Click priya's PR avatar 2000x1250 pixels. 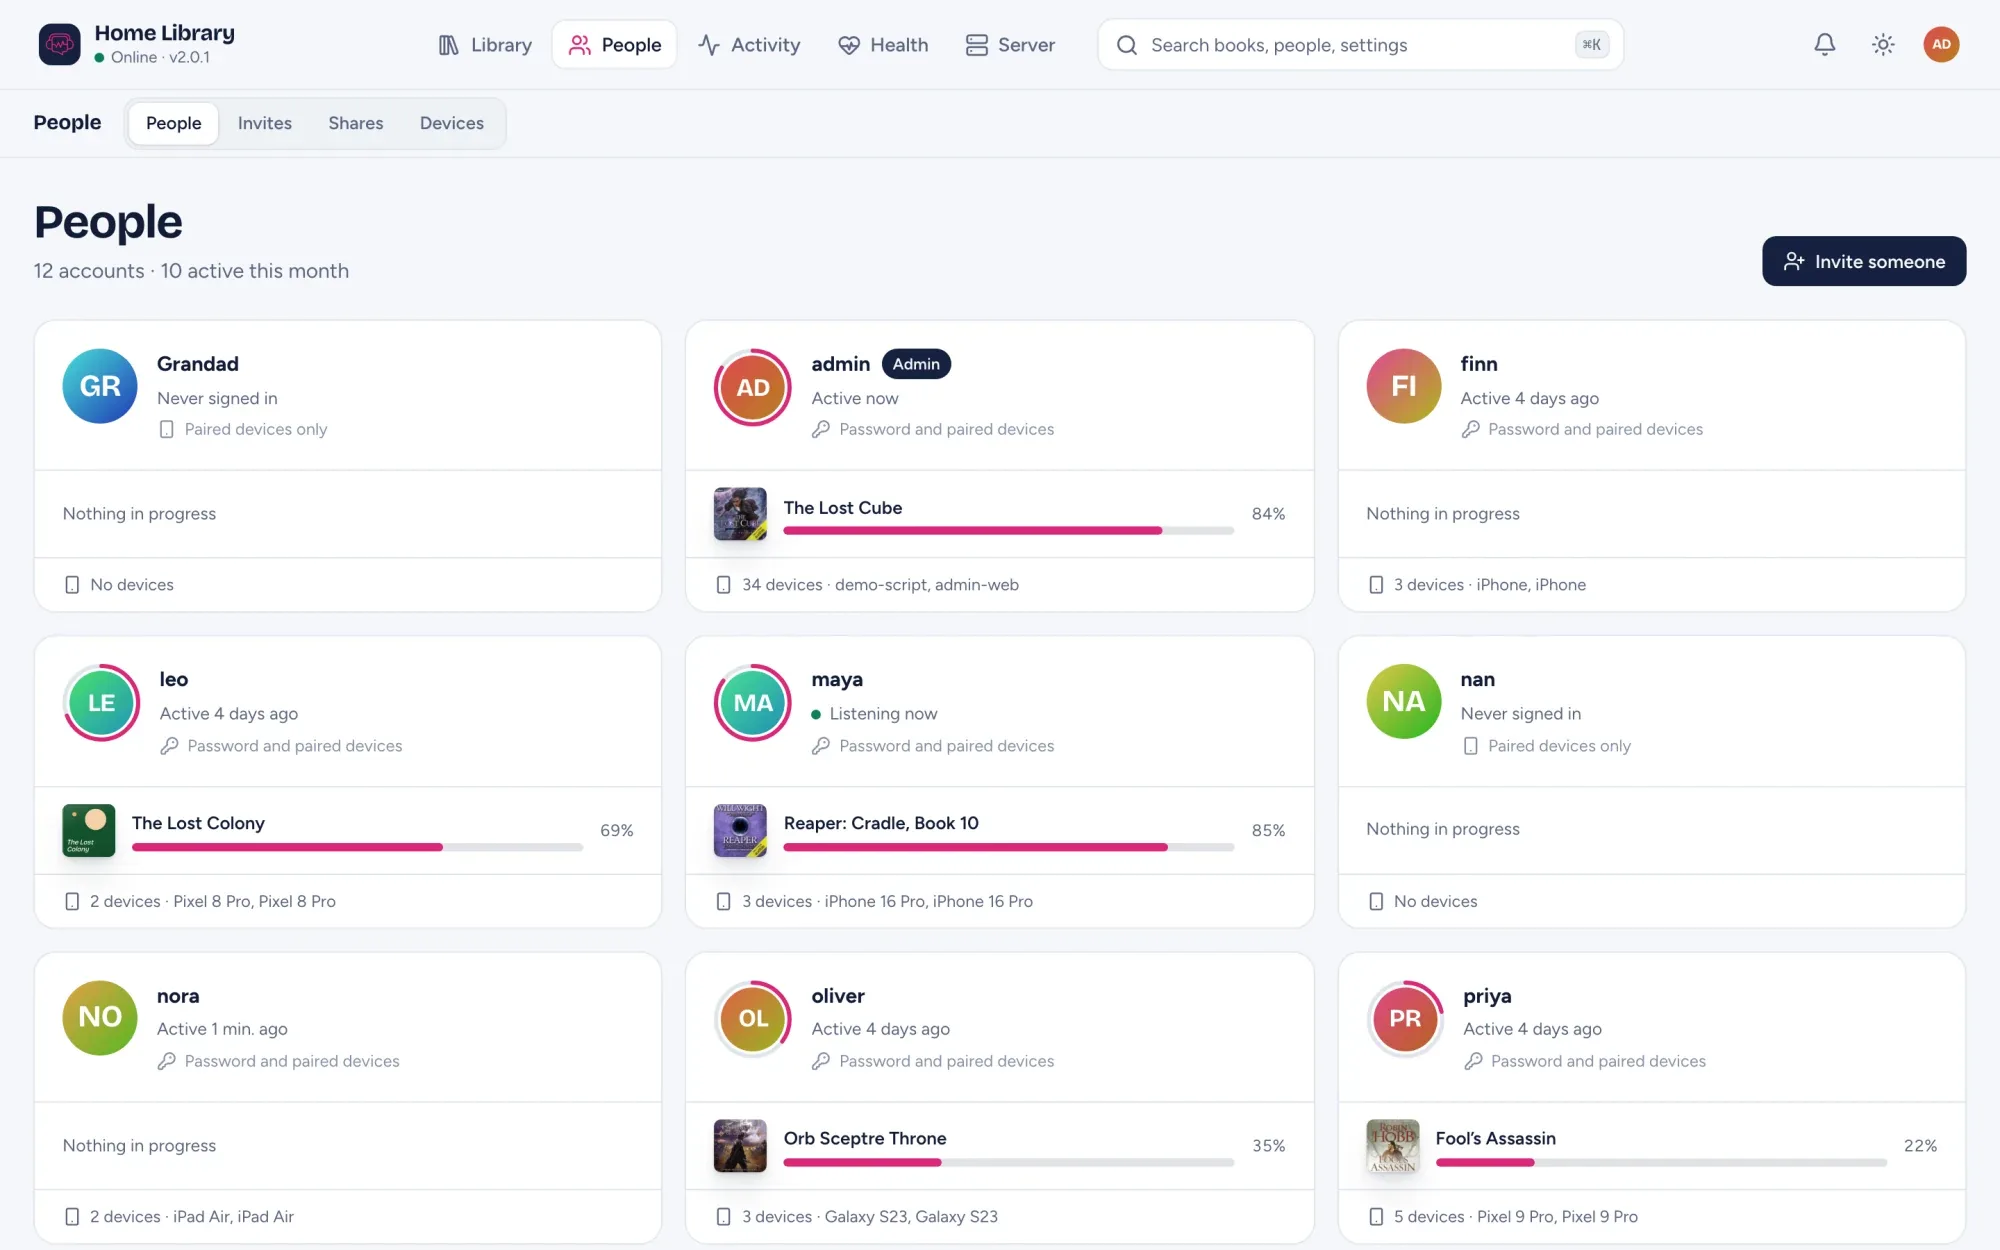(1405, 1018)
